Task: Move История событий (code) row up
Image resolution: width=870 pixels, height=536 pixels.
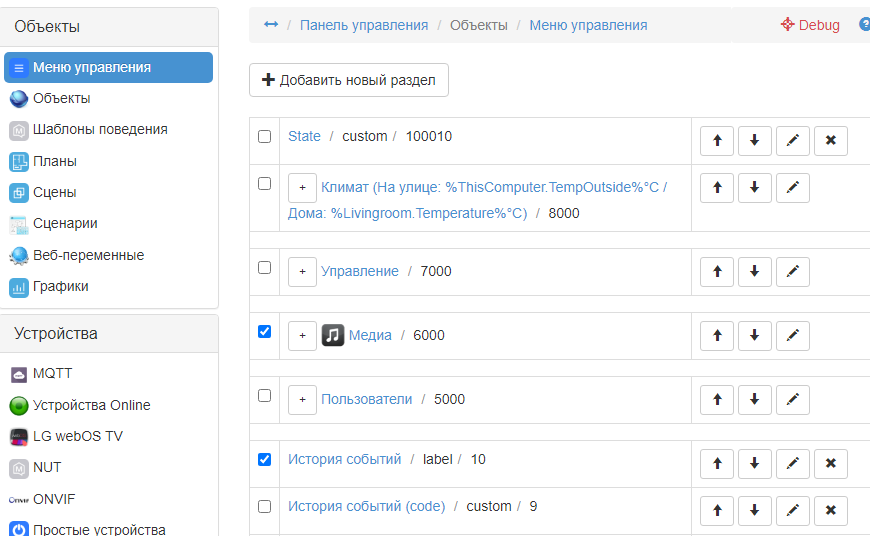Action: pyautogui.click(x=717, y=510)
